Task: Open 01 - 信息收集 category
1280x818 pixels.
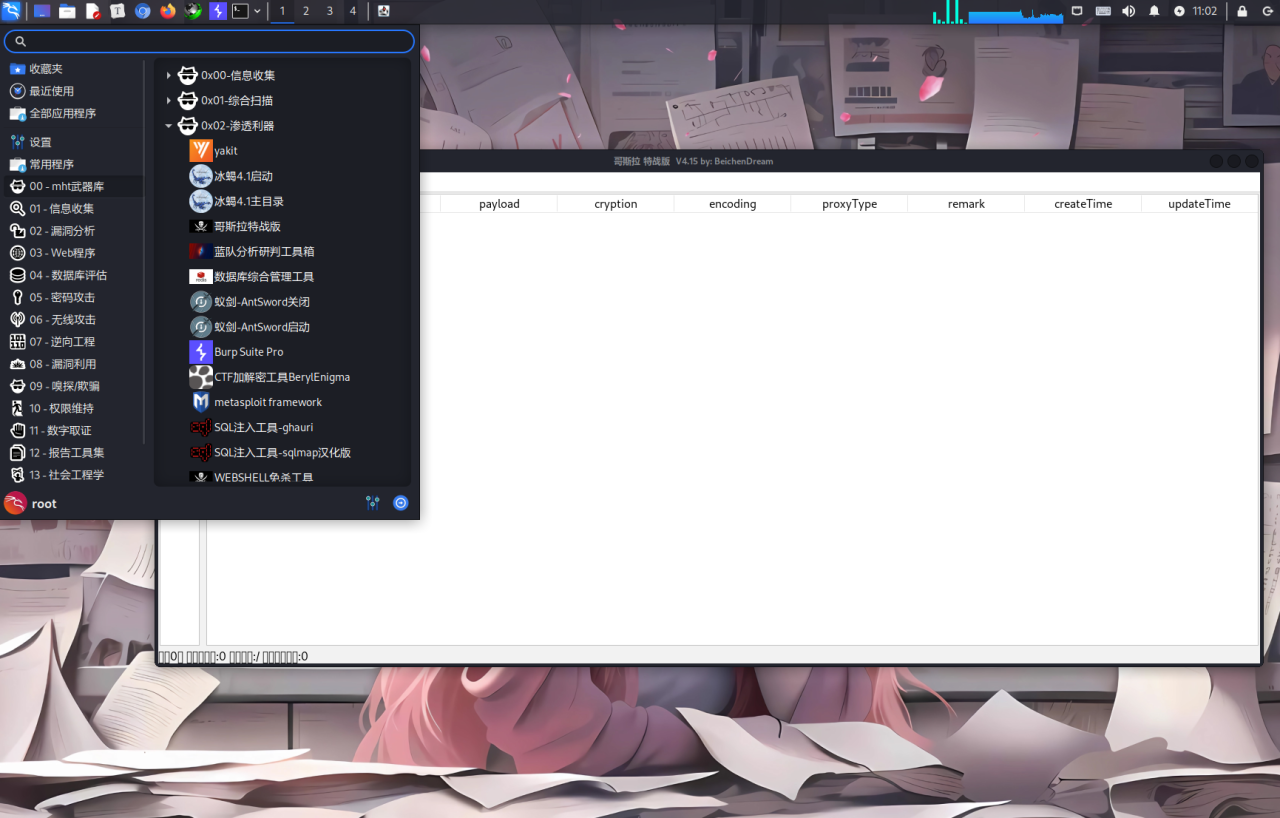Action: point(74,208)
